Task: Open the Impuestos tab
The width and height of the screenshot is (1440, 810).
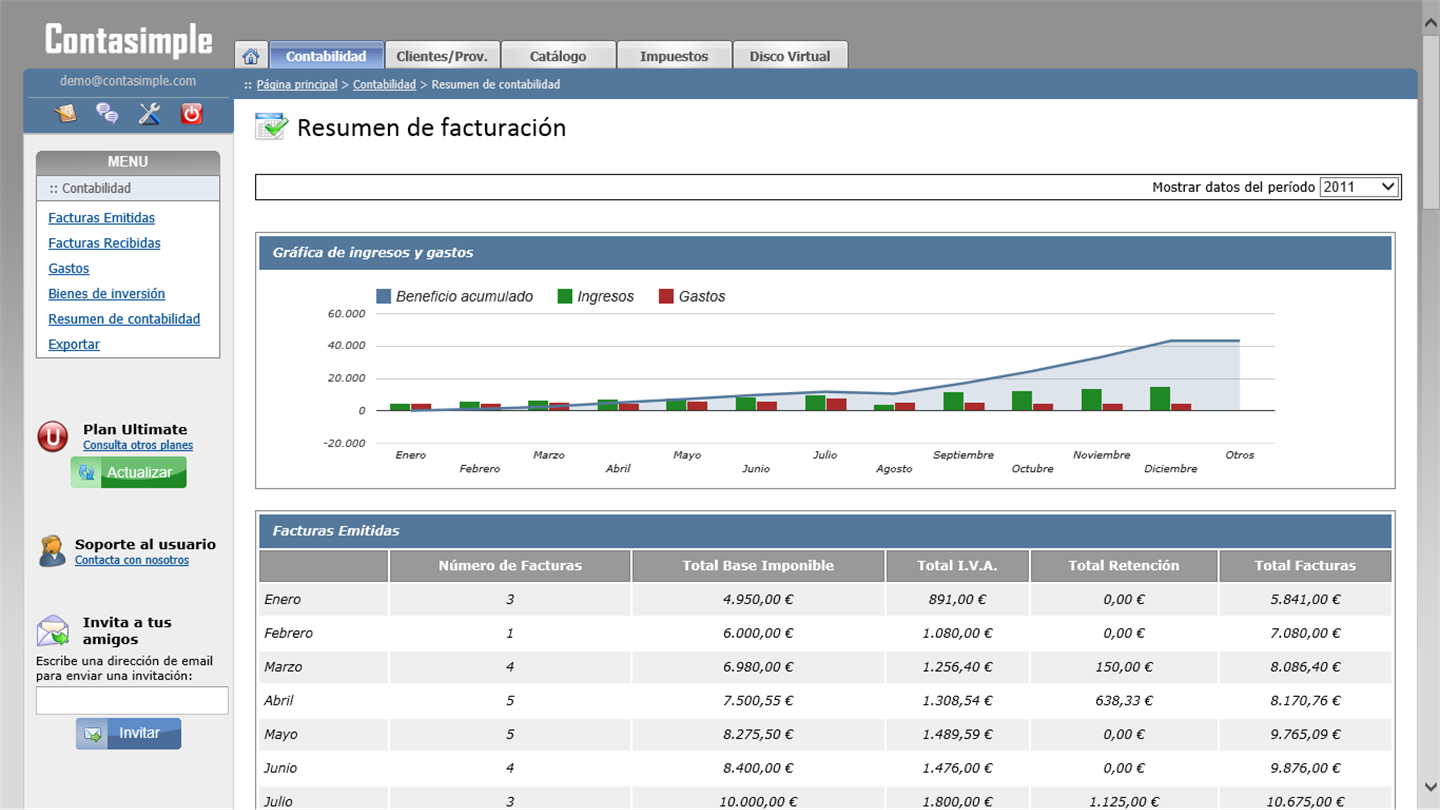Action: pyautogui.click(x=673, y=56)
